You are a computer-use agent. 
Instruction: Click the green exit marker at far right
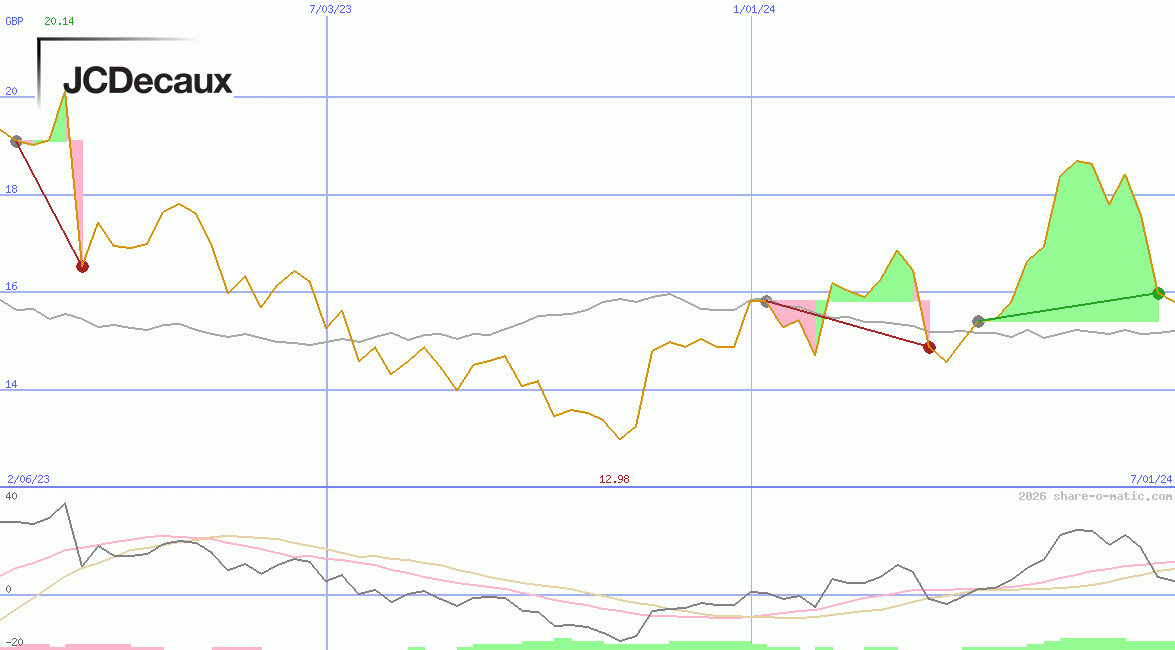[x=1158, y=293]
